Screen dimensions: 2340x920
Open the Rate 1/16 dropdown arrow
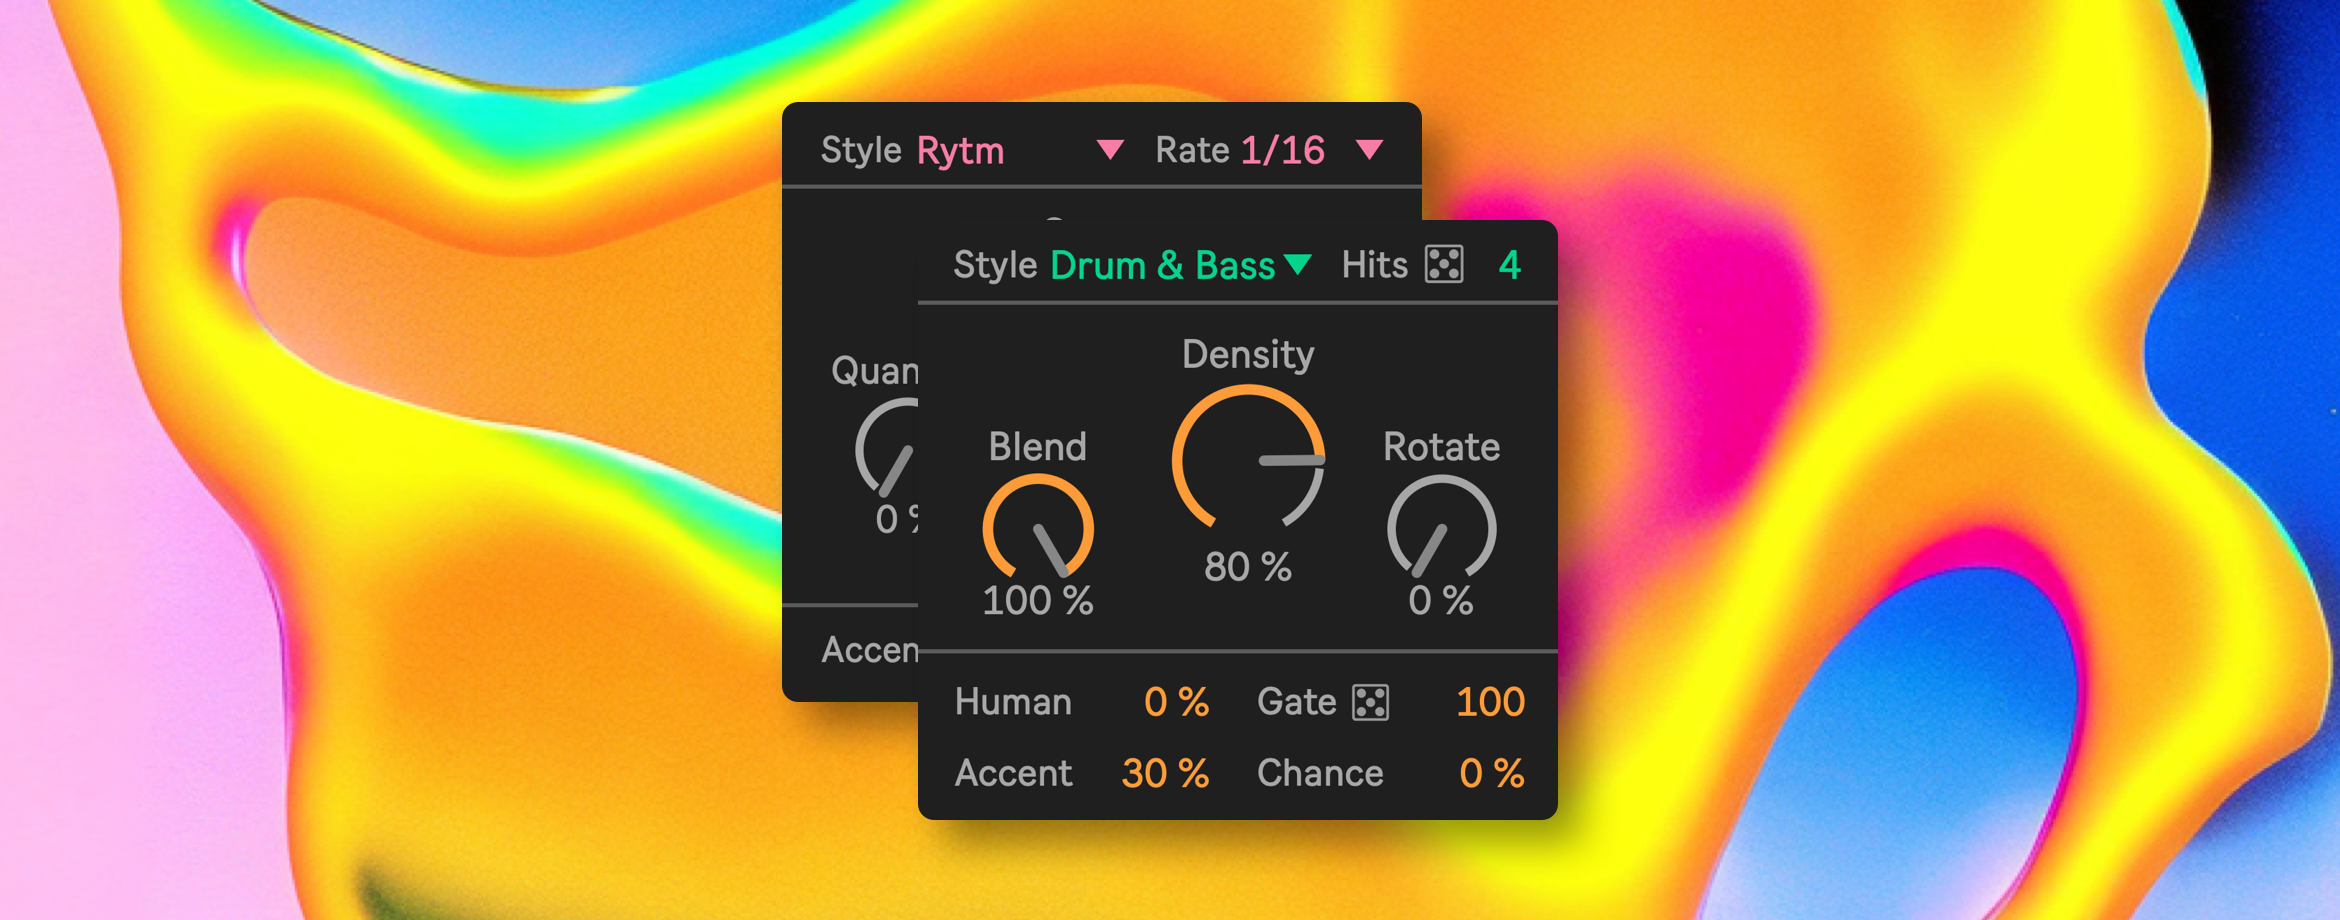coord(1369,150)
